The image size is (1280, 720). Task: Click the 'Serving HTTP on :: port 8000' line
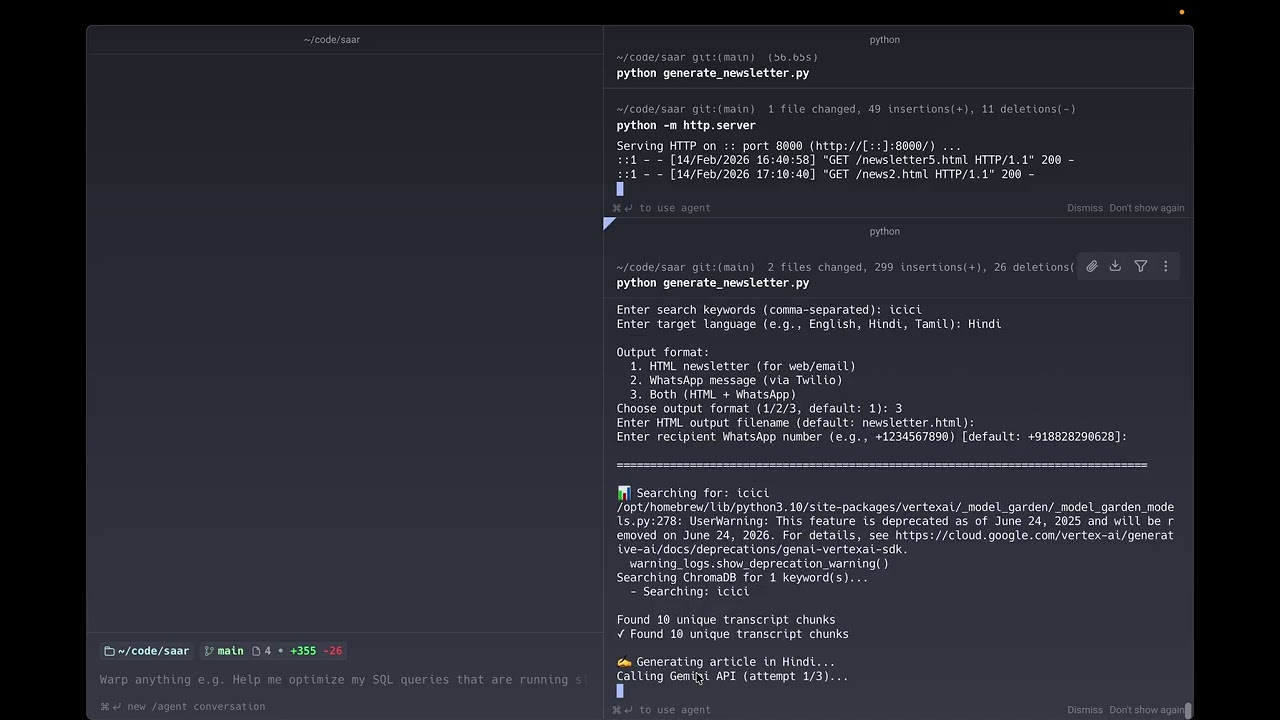(788, 146)
